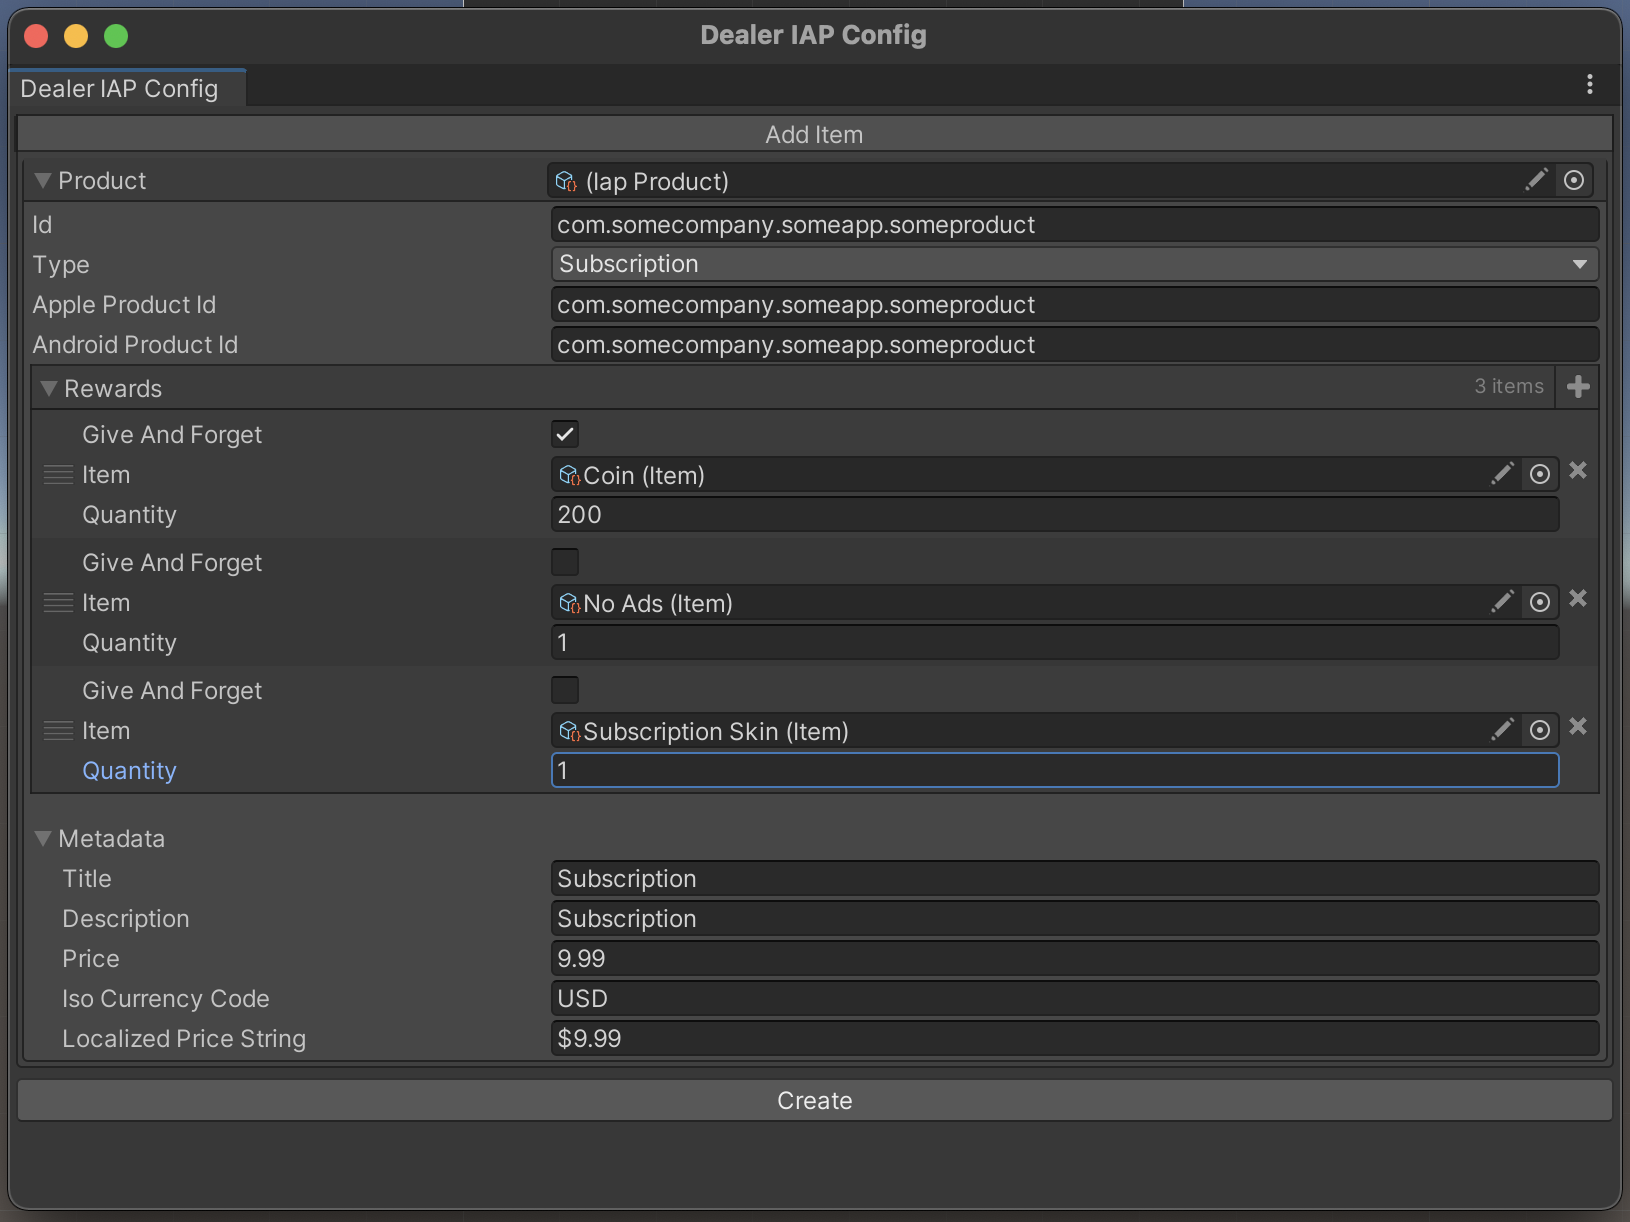The width and height of the screenshot is (1630, 1222).
Task: Click the Iso Currency Code label
Action: pyautogui.click(x=166, y=999)
